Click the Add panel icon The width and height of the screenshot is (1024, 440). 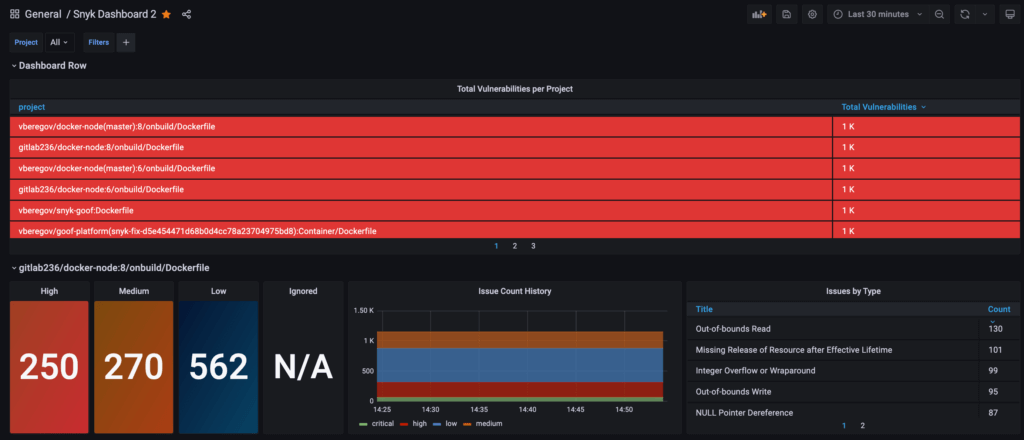click(x=759, y=14)
